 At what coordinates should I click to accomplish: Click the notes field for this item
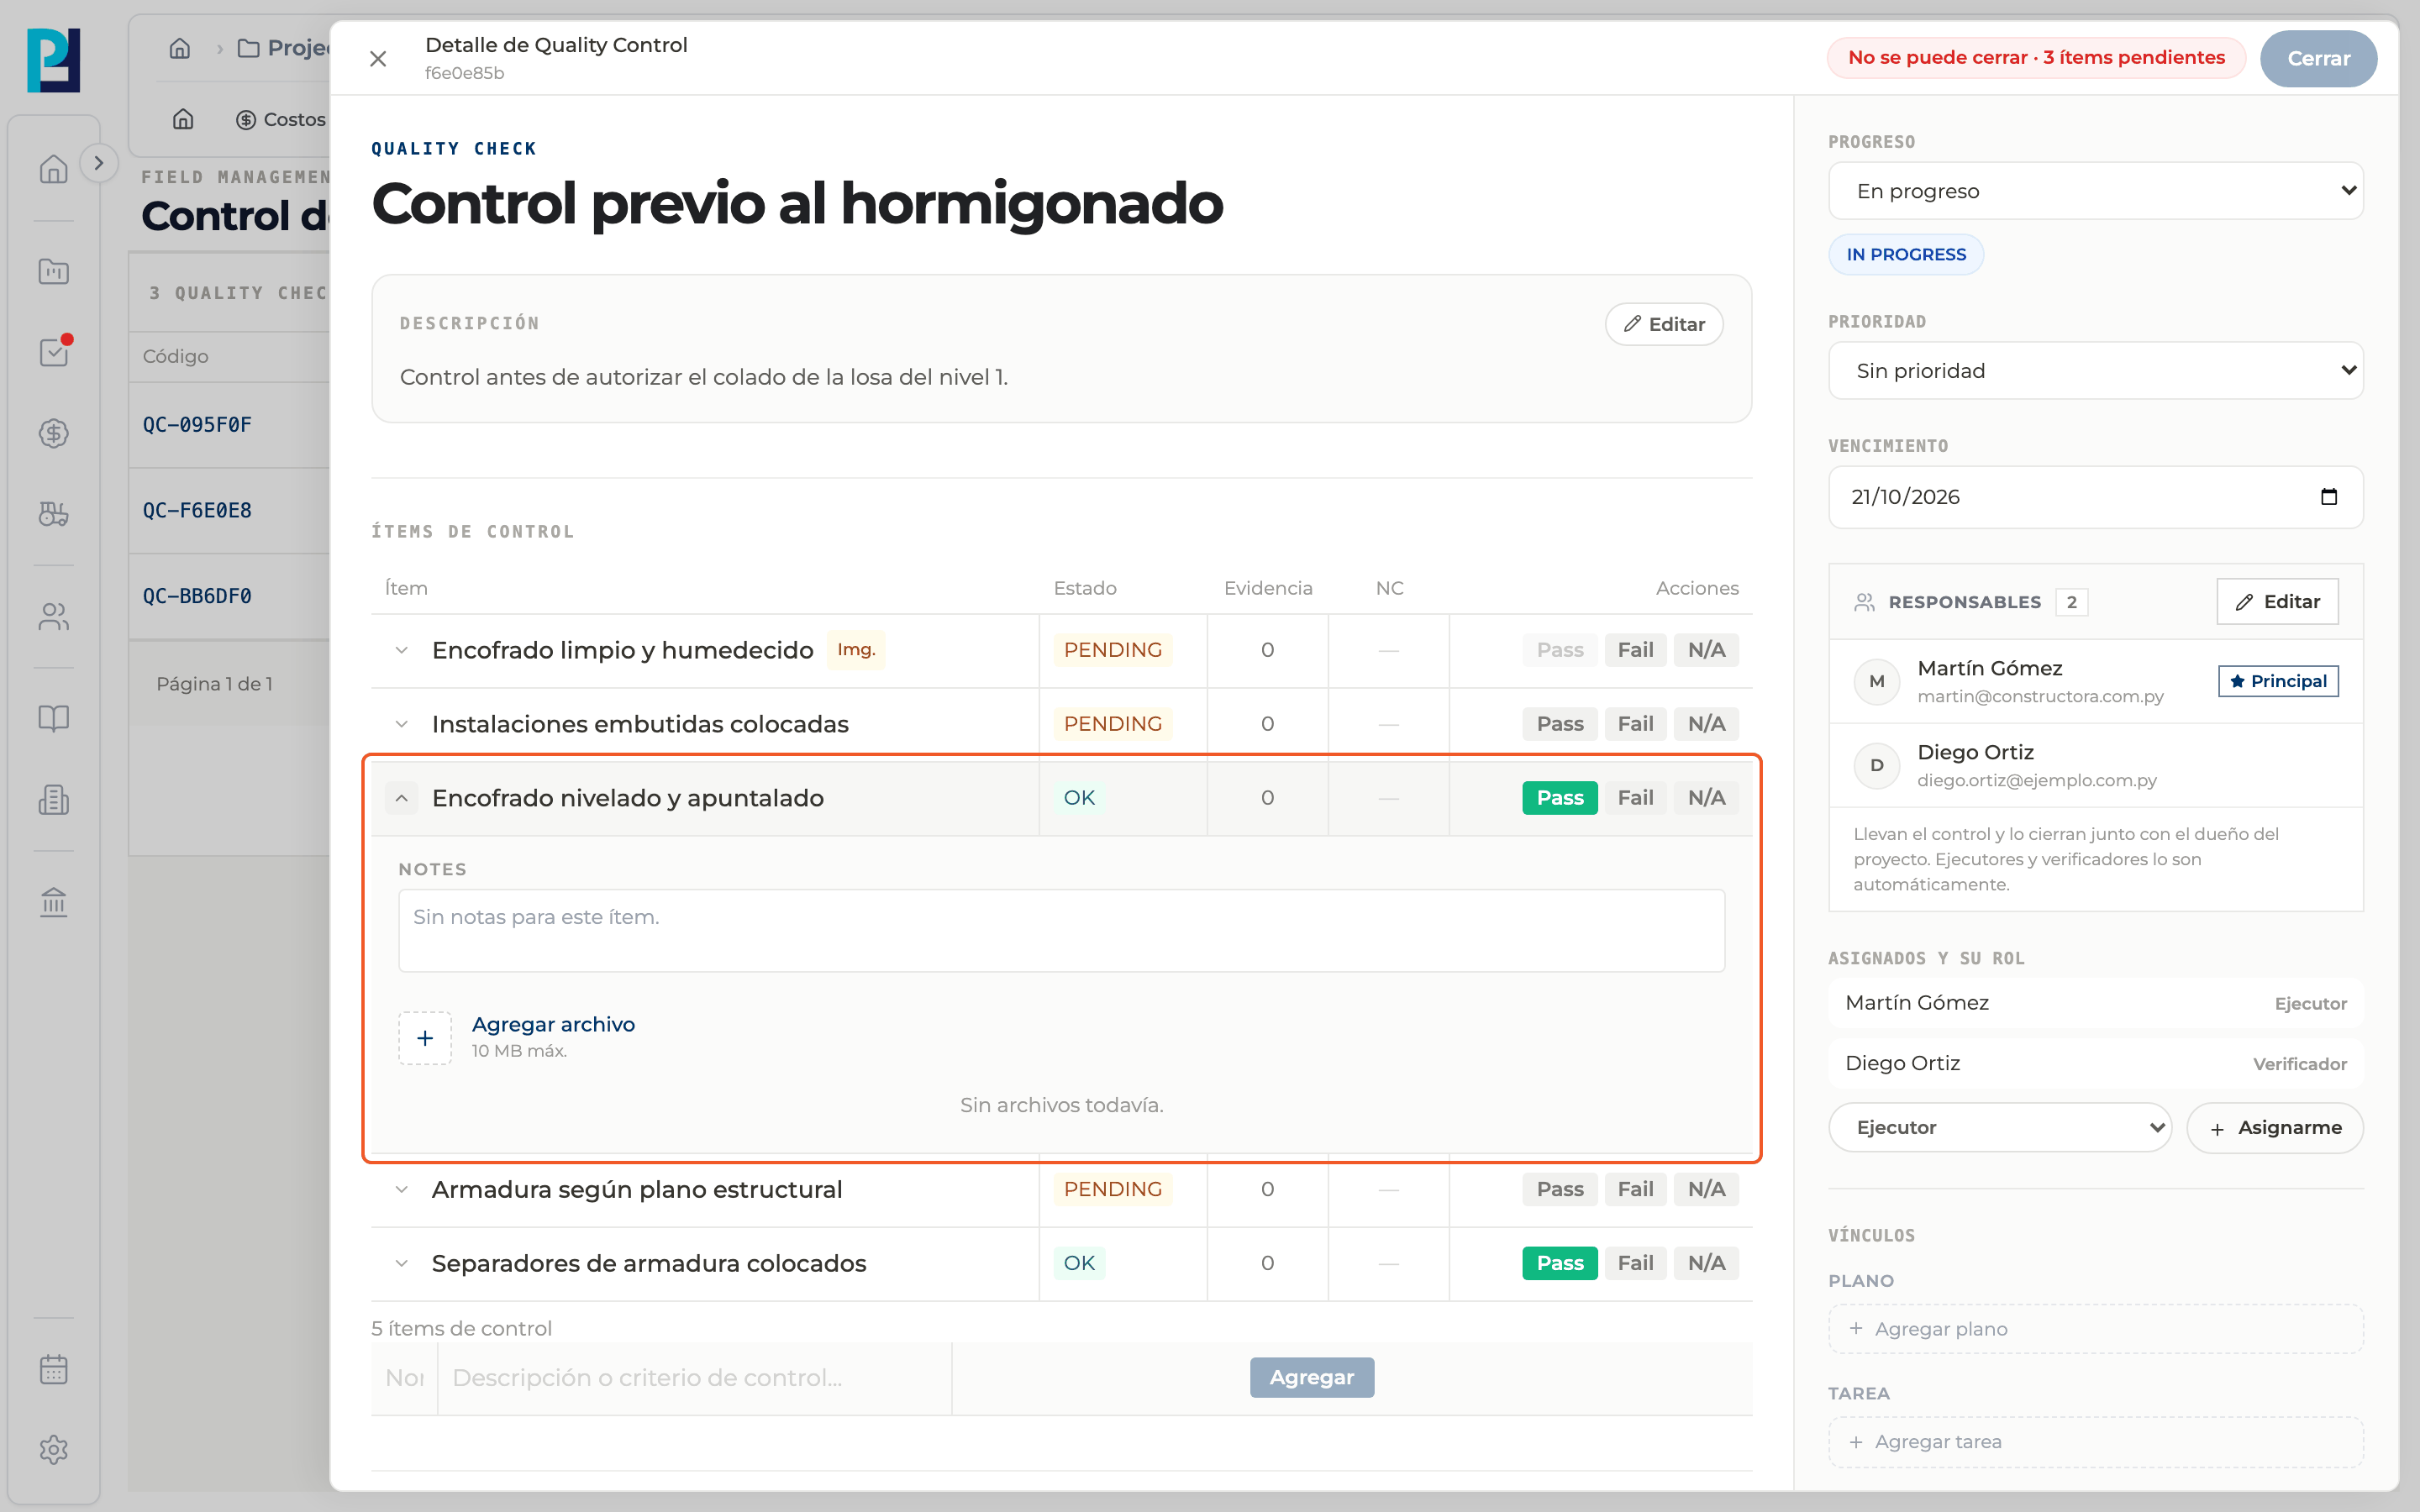[1061, 931]
